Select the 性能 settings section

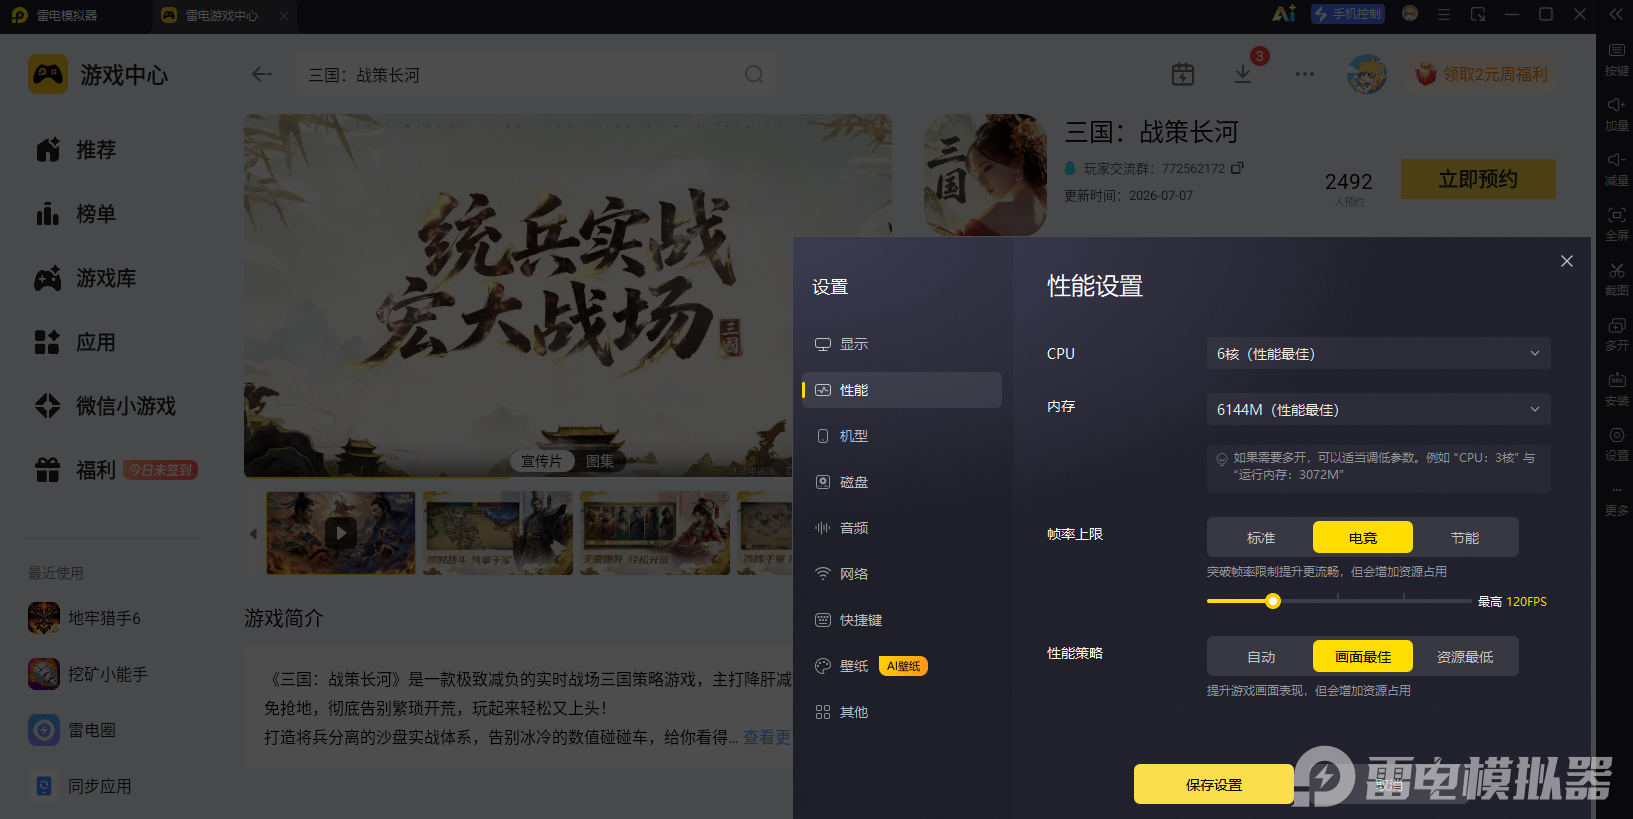tap(902, 390)
